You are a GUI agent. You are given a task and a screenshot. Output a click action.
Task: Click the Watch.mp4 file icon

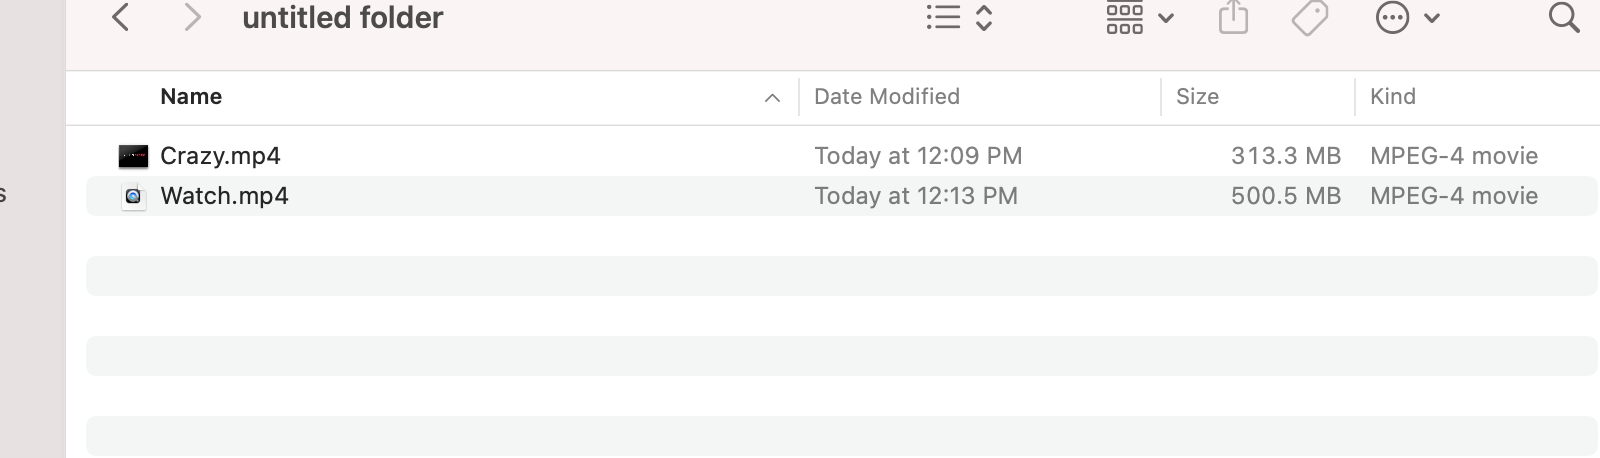133,196
